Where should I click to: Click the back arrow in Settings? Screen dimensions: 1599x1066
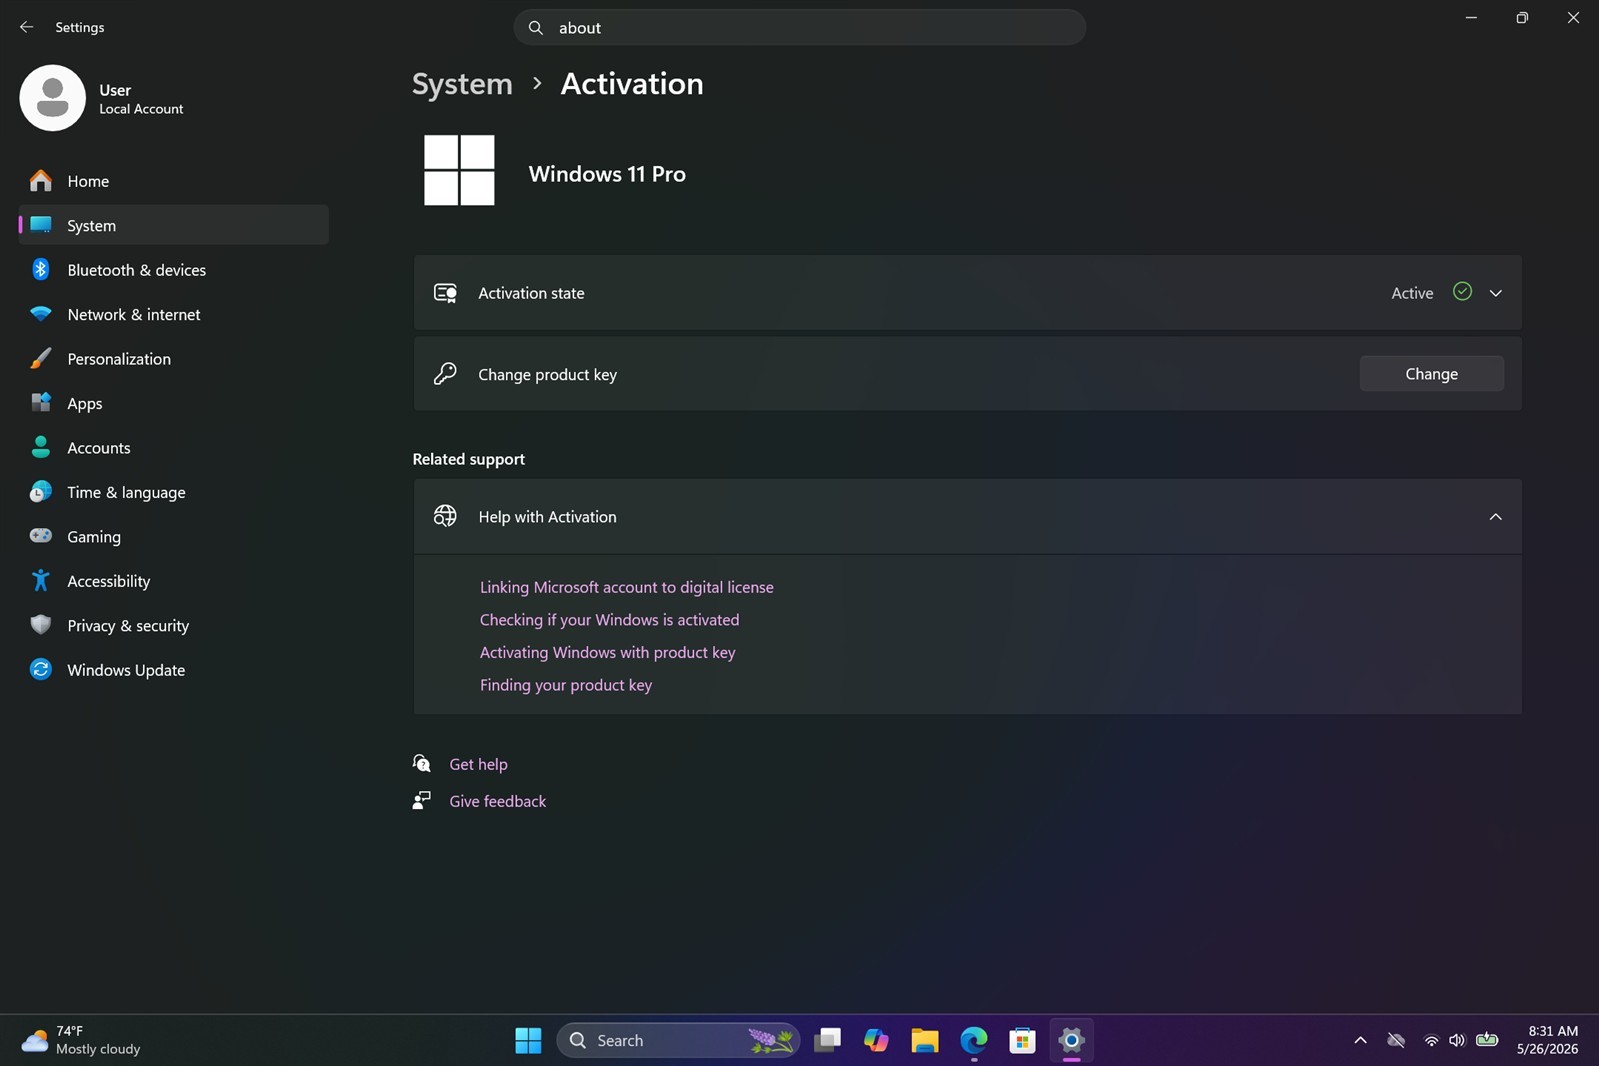27,27
